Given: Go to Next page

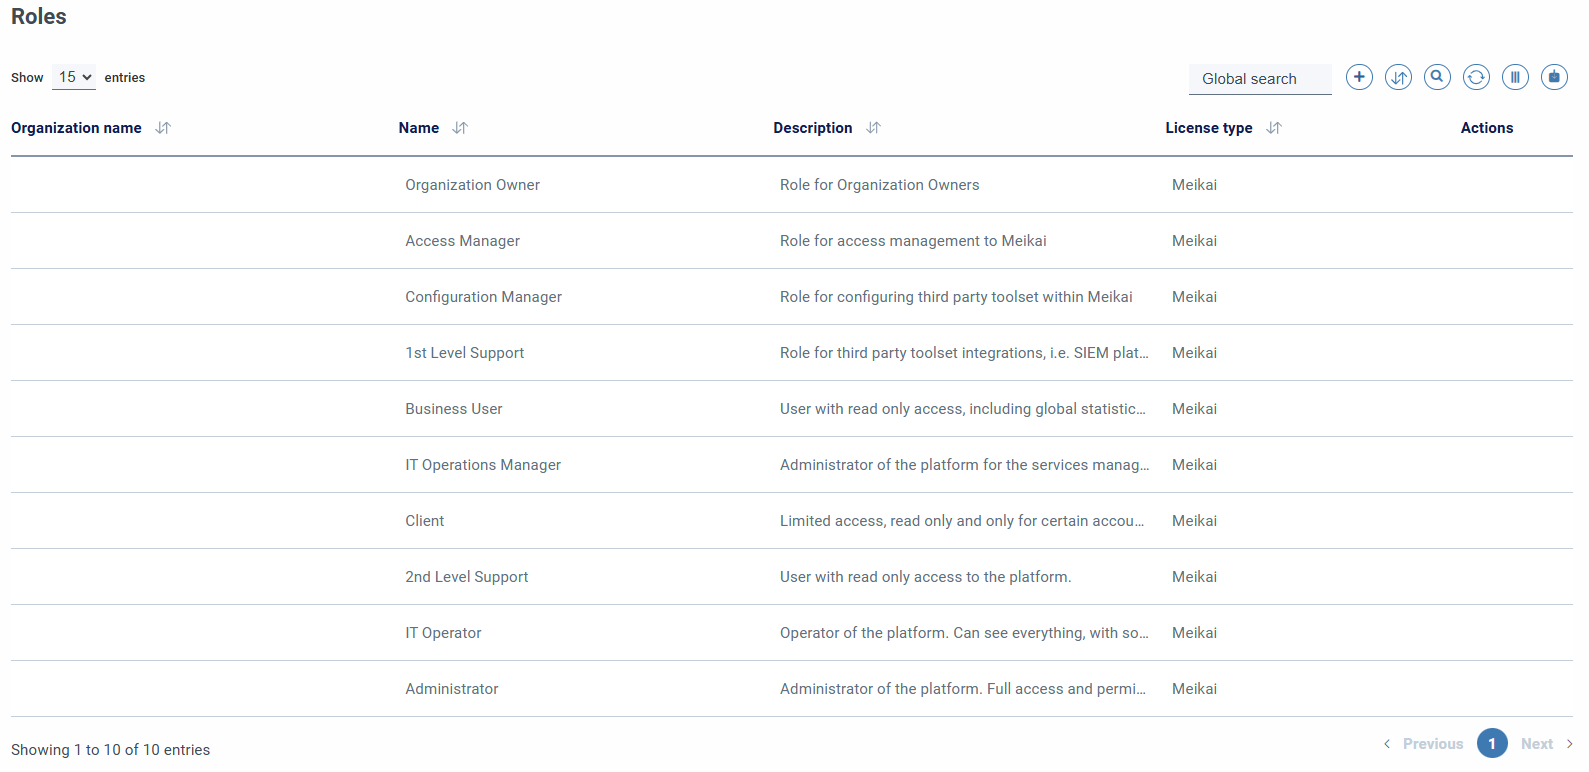Looking at the screenshot, I should point(1547,744).
